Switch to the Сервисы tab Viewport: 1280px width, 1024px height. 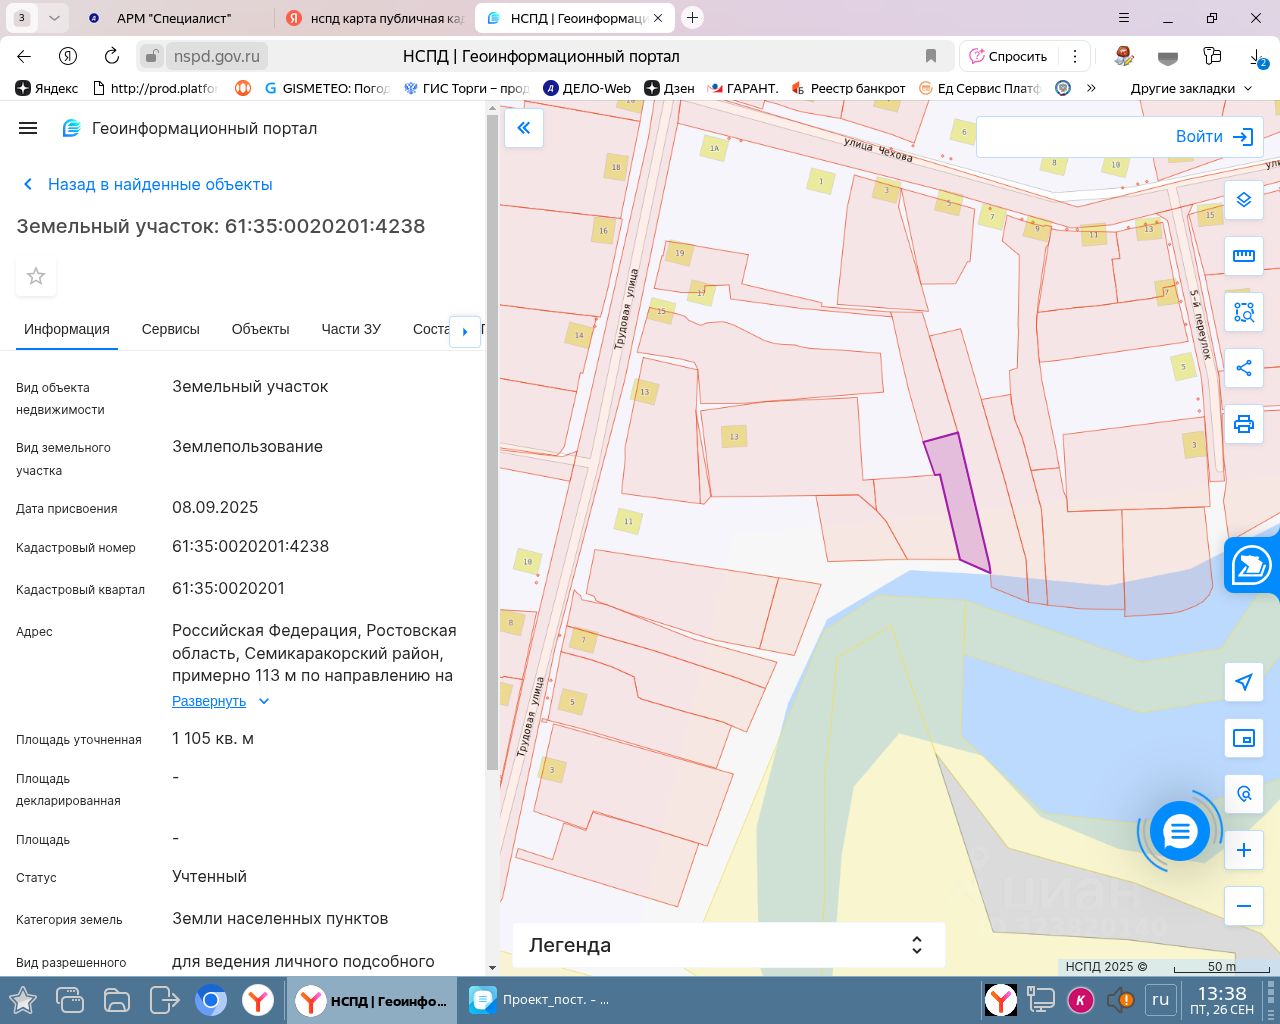[x=170, y=329]
